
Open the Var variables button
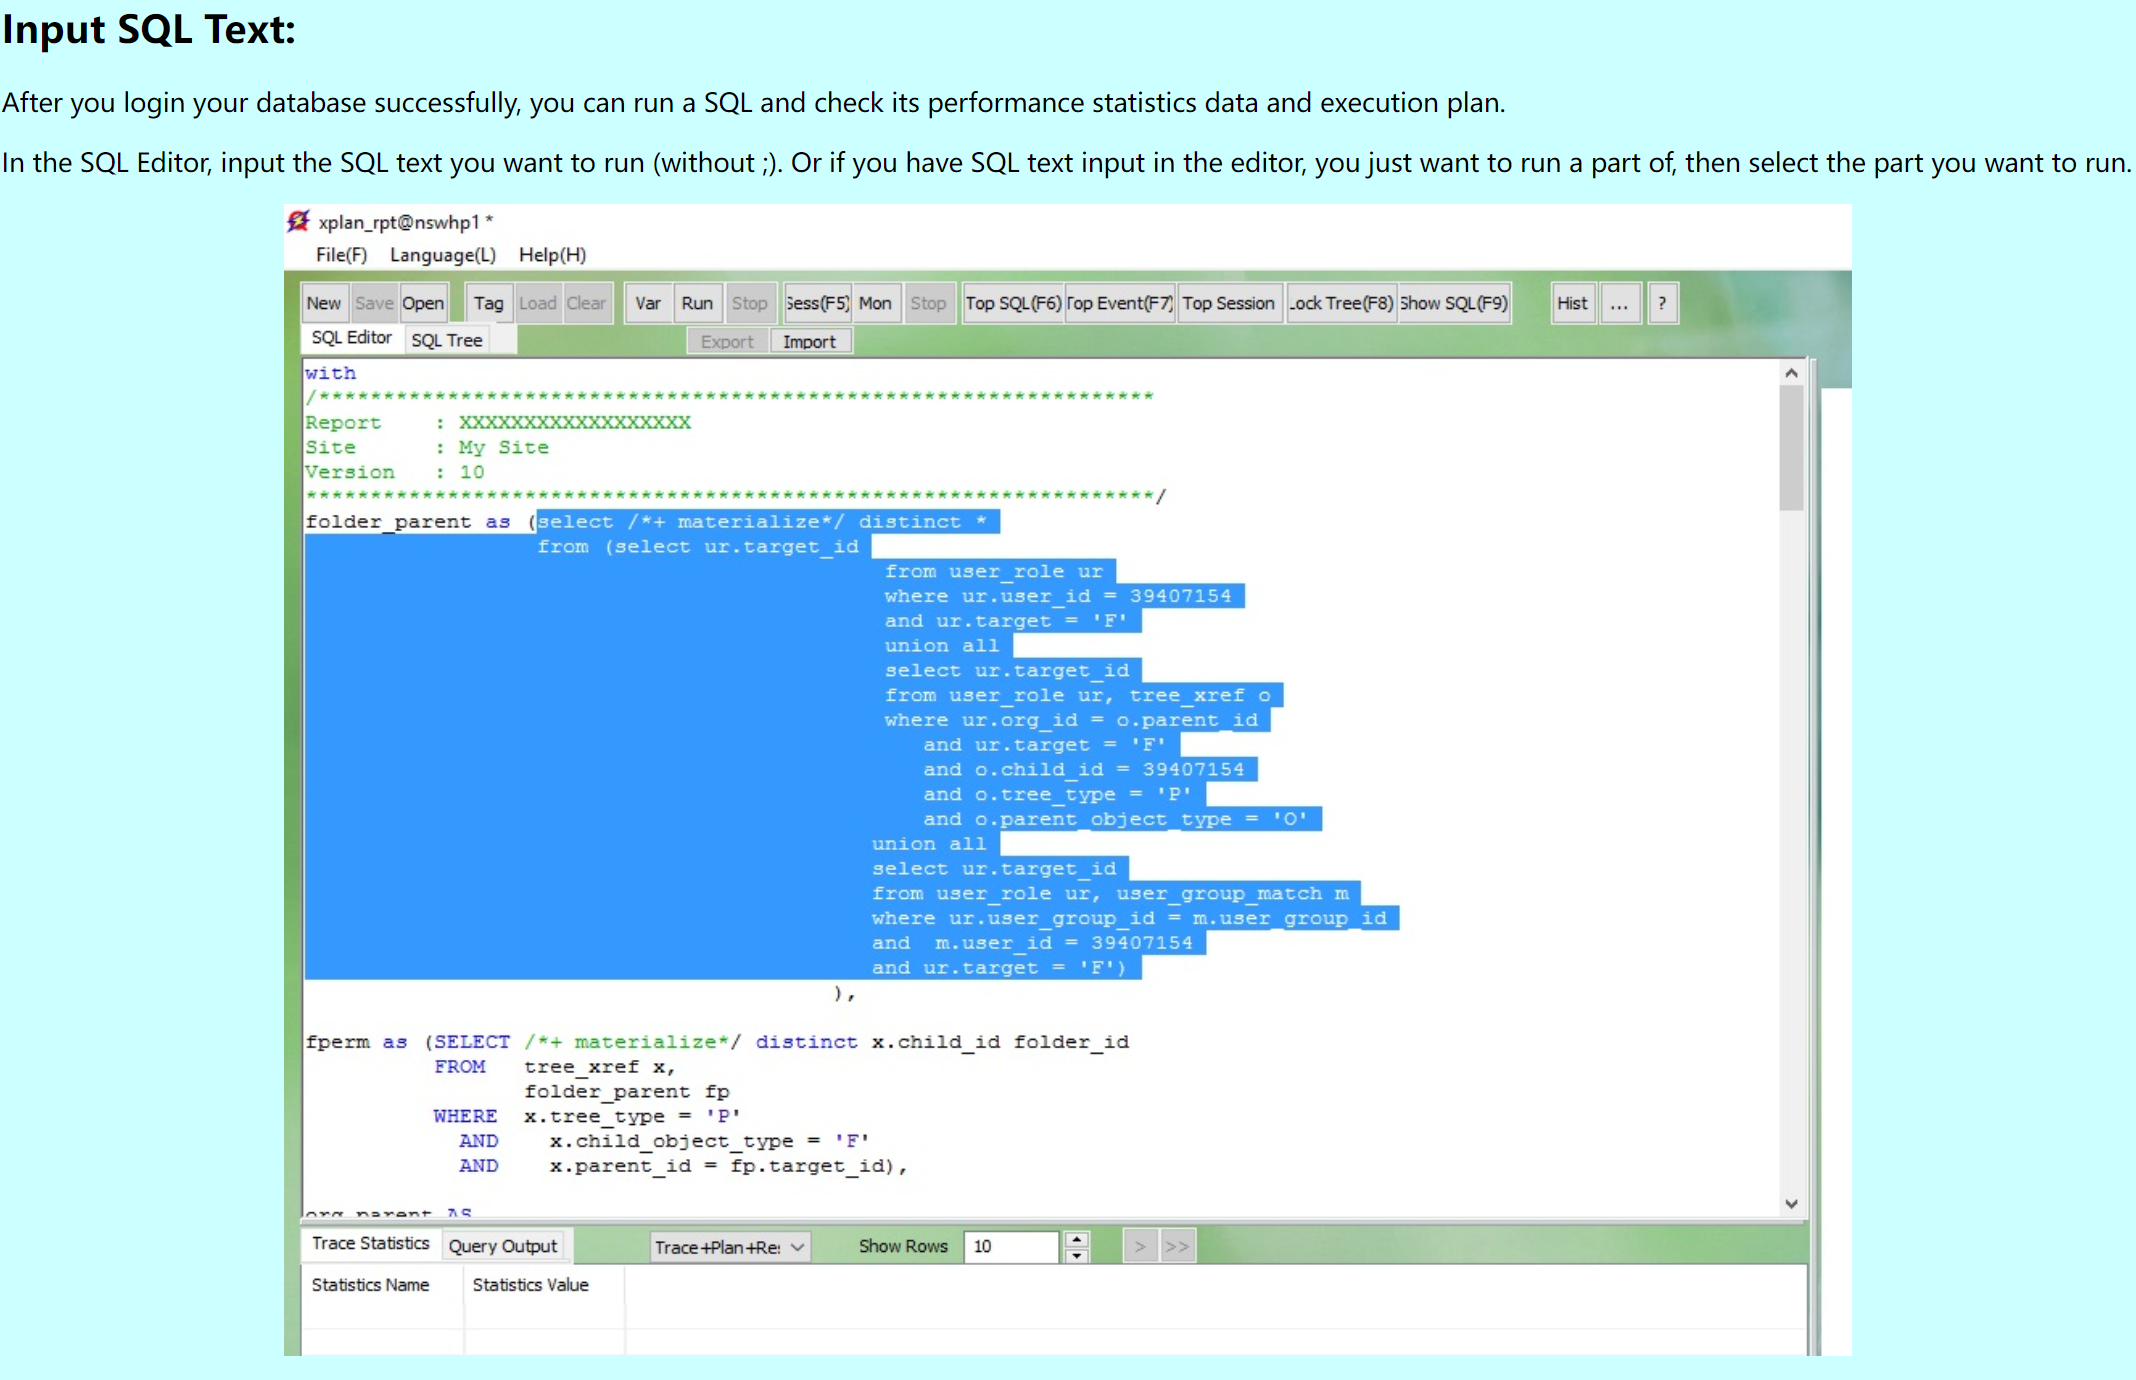click(x=648, y=303)
